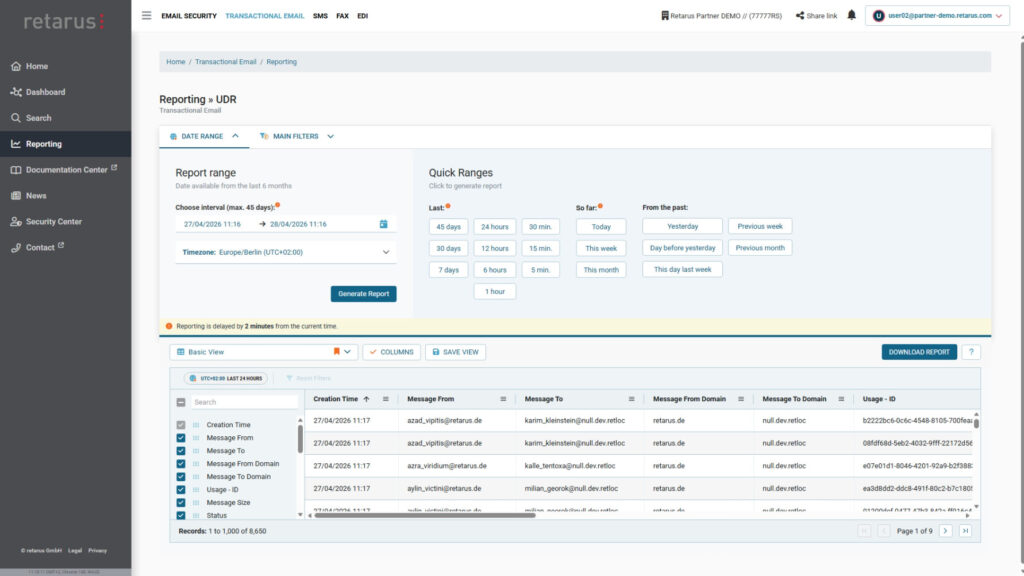Switch to the Main Filters tab
Image resolution: width=1024 pixels, height=576 pixels.
296,136
